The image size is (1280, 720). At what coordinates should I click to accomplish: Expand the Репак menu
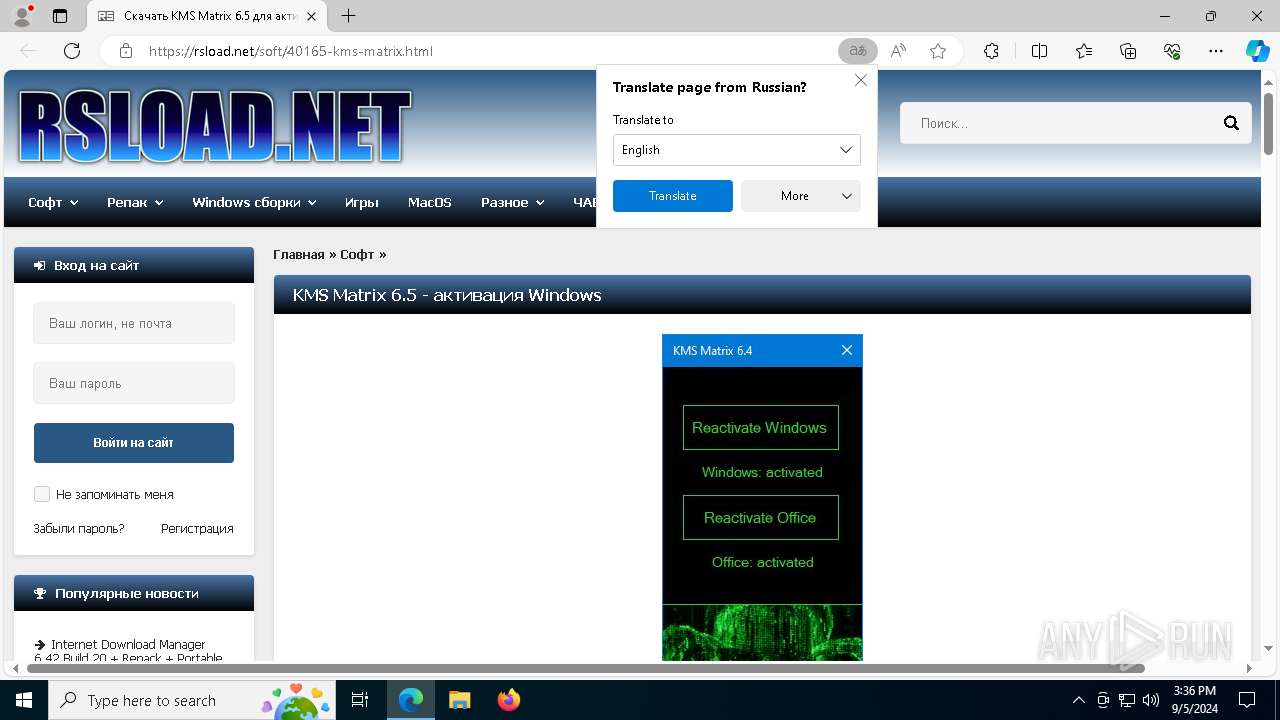click(135, 202)
